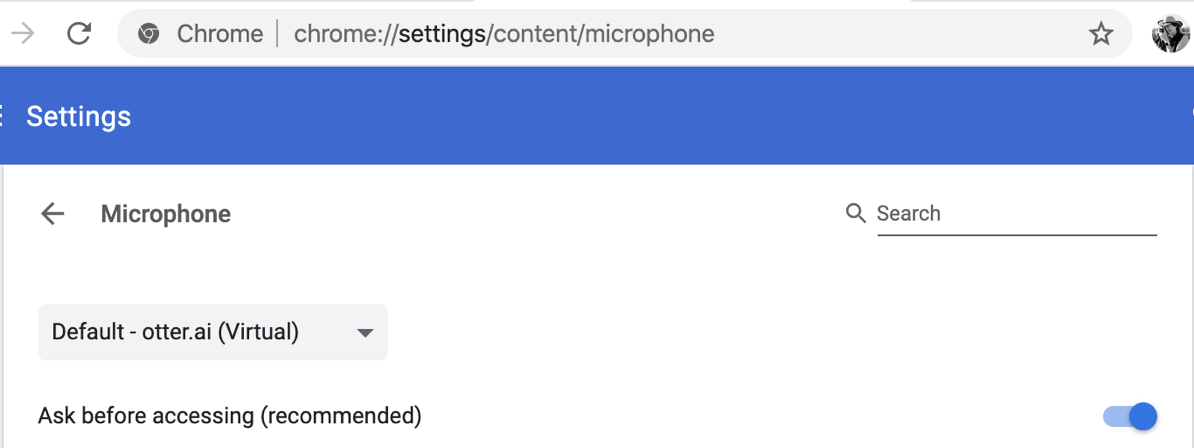Click the 'Ask before accessing (recommended)' label

(x=230, y=416)
